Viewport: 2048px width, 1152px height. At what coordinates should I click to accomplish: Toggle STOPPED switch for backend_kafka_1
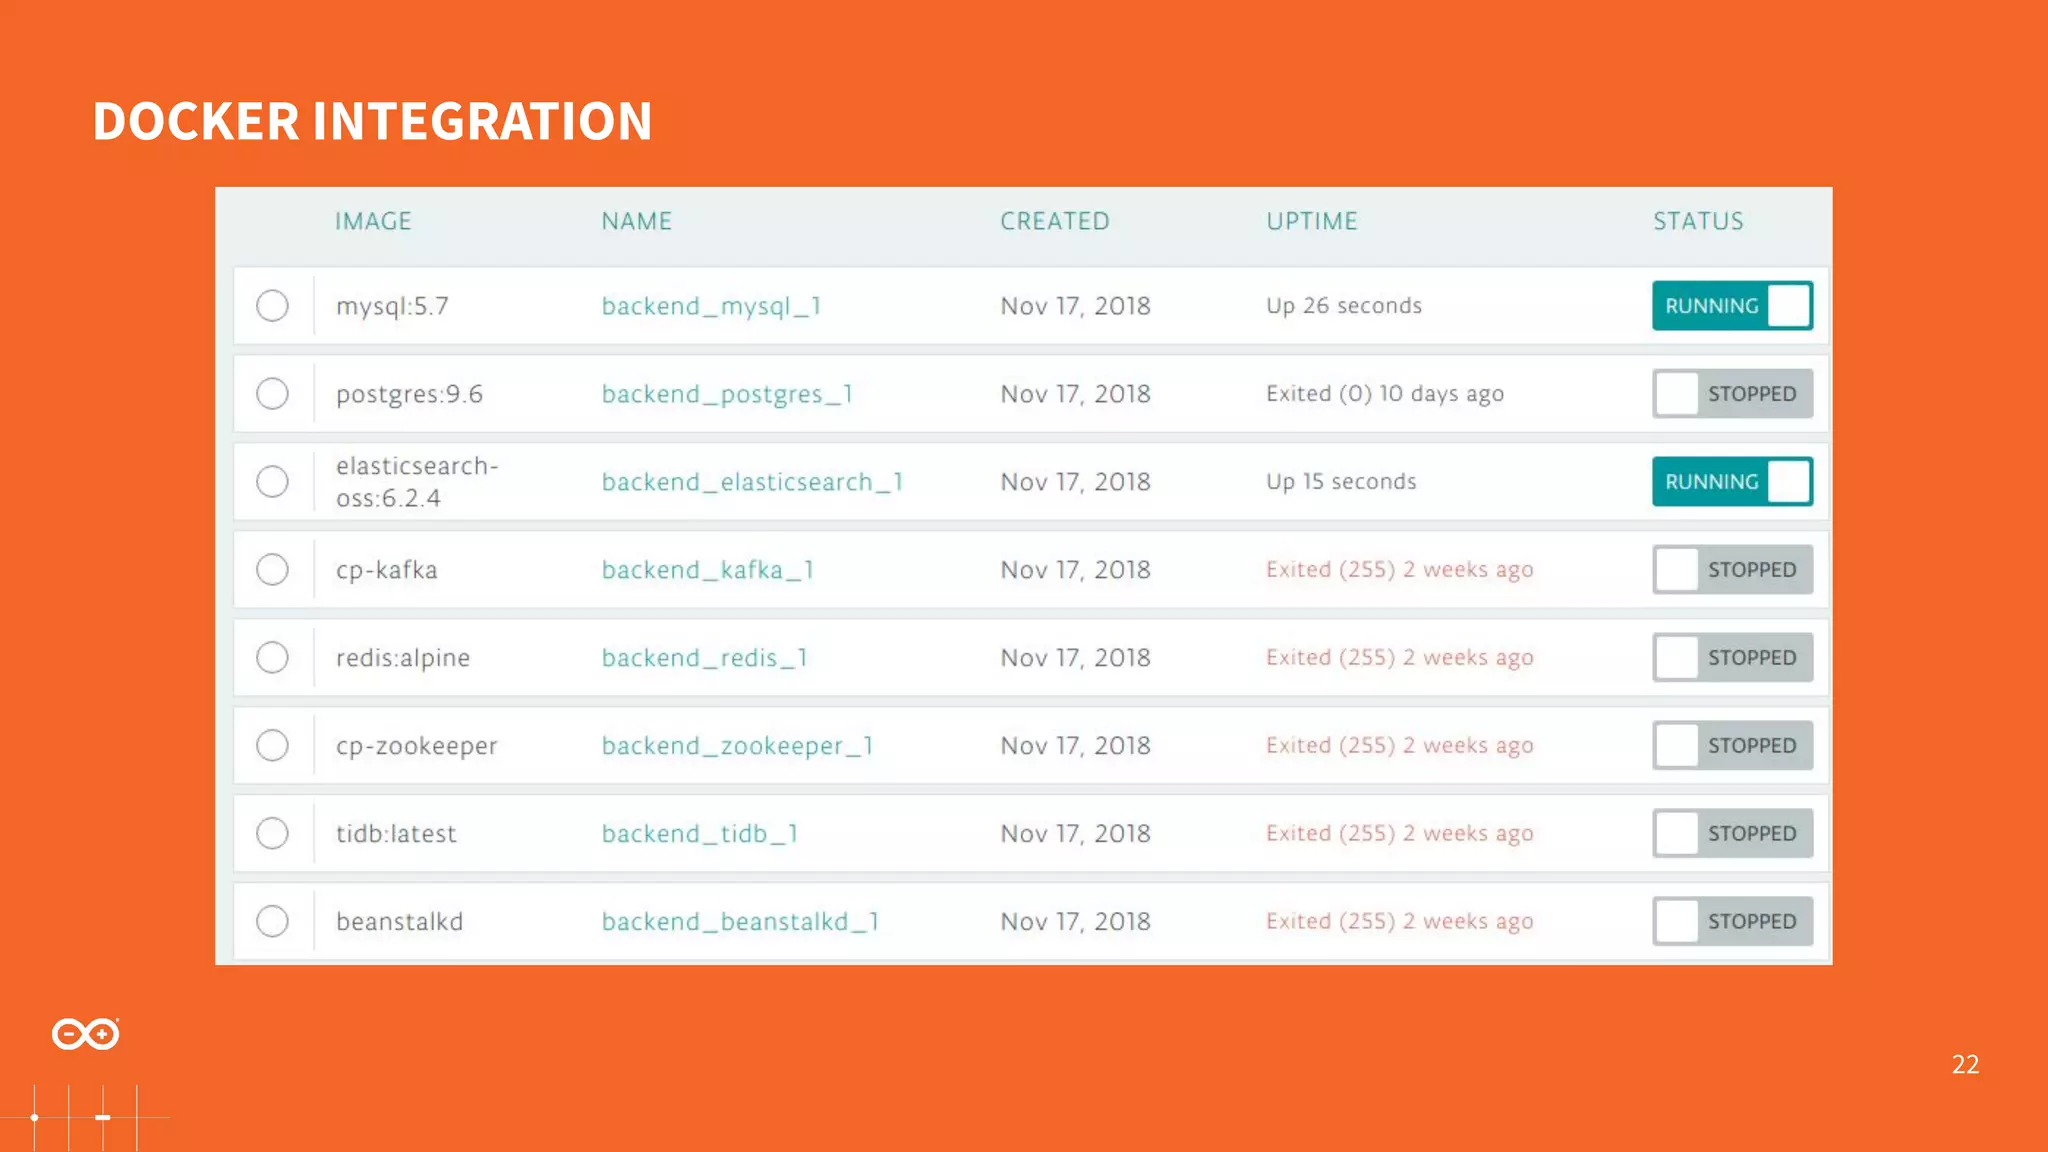[1732, 570]
